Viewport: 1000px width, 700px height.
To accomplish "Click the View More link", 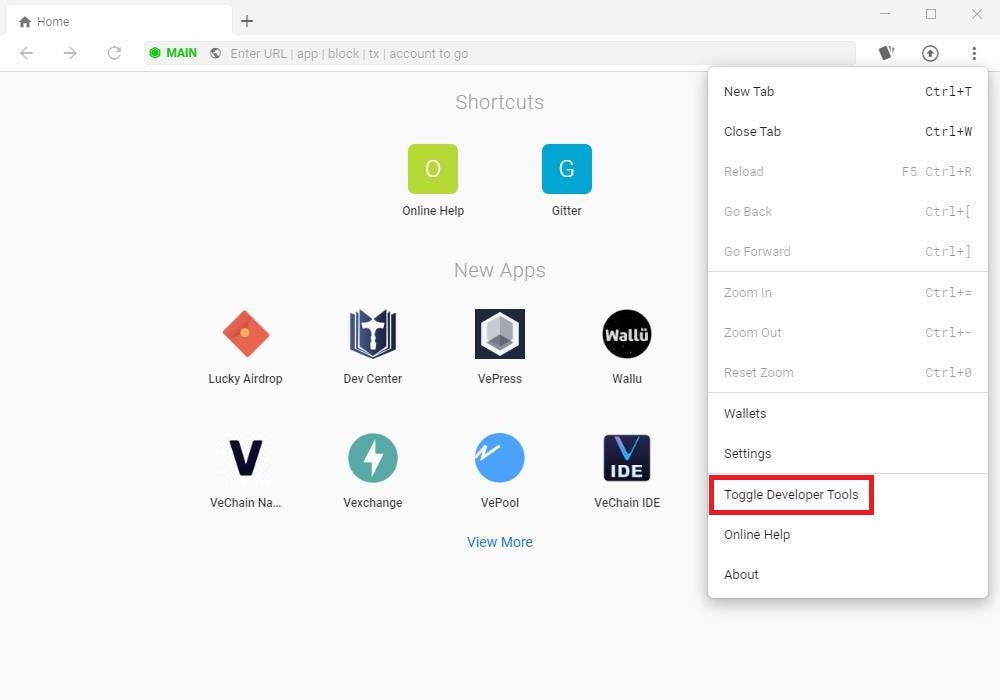I will (499, 542).
